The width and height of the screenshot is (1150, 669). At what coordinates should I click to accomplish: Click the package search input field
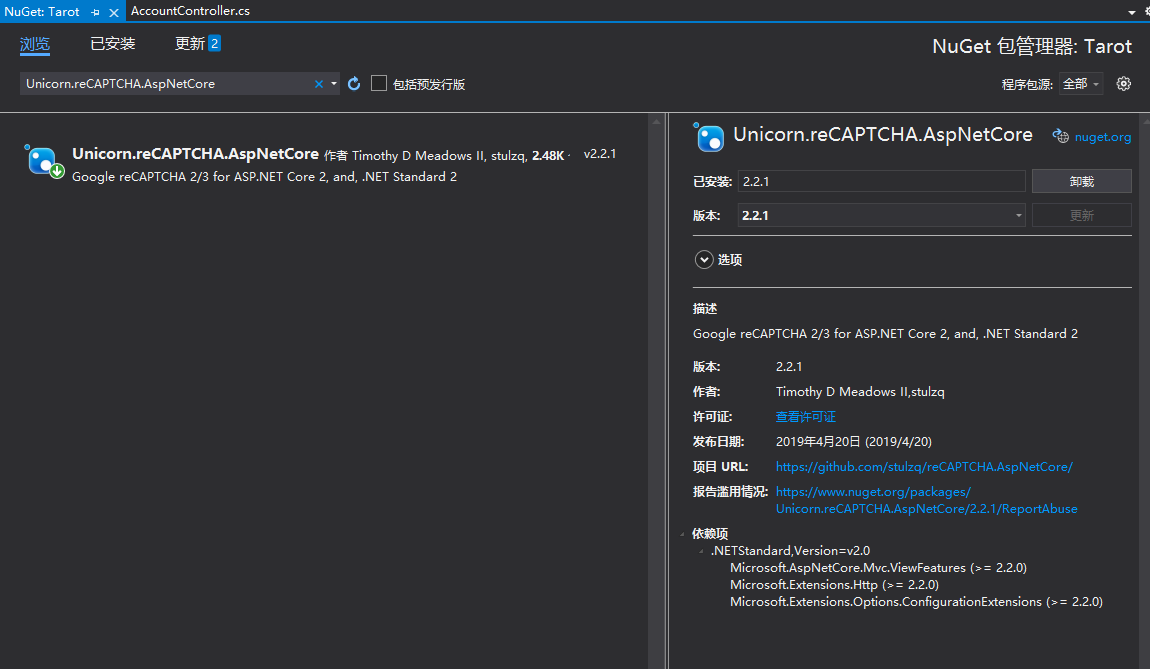[x=165, y=84]
